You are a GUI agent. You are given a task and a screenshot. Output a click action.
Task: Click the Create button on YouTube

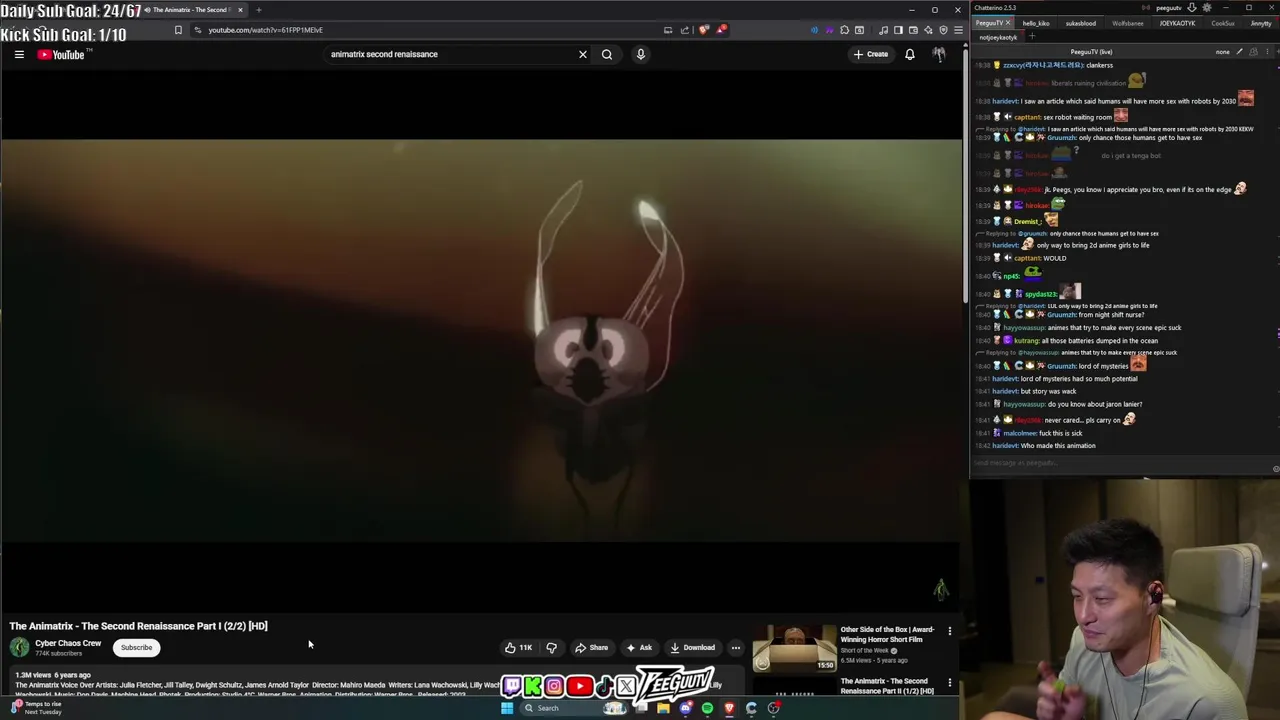pos(870,55)
